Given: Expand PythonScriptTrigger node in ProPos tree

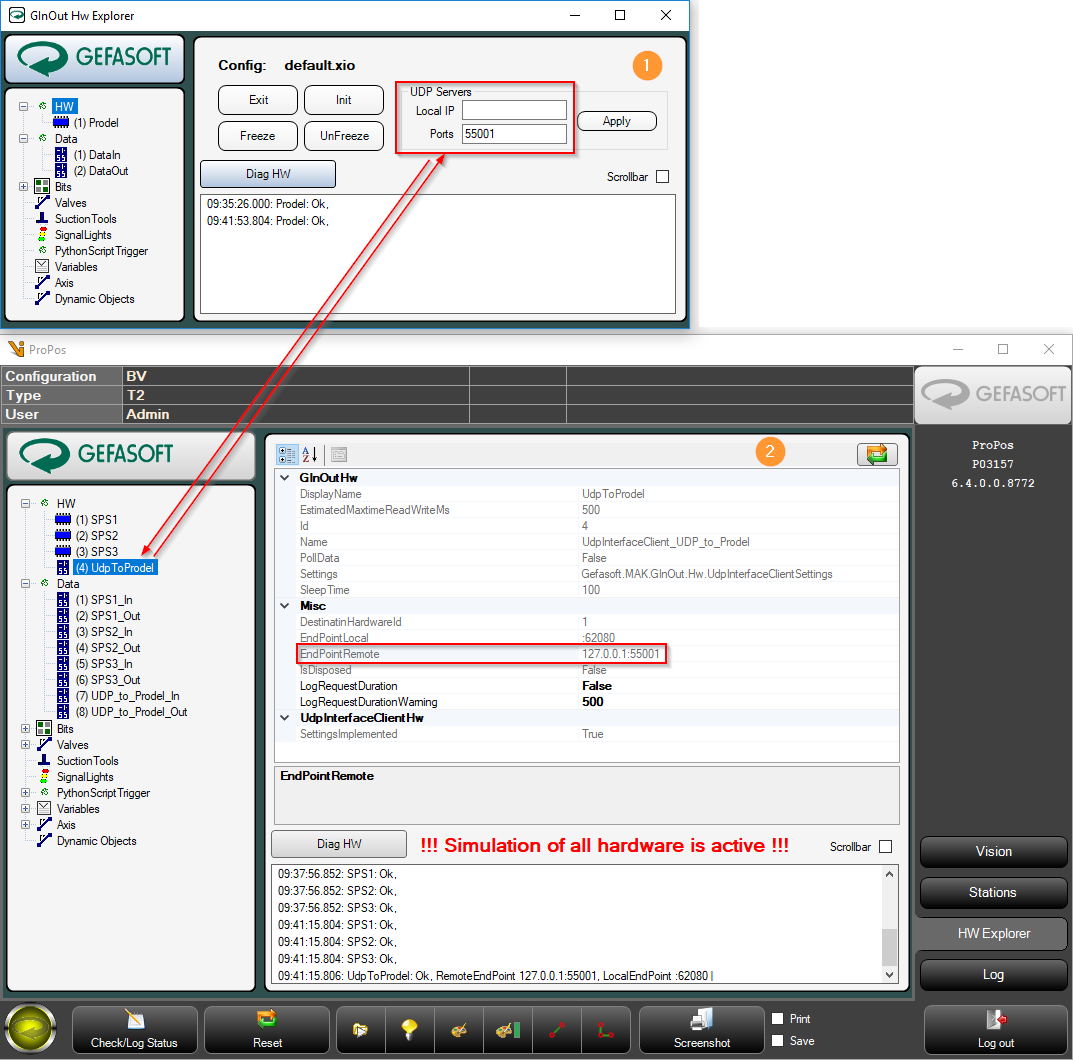Looking at the screenshot, I should [25, 792].
